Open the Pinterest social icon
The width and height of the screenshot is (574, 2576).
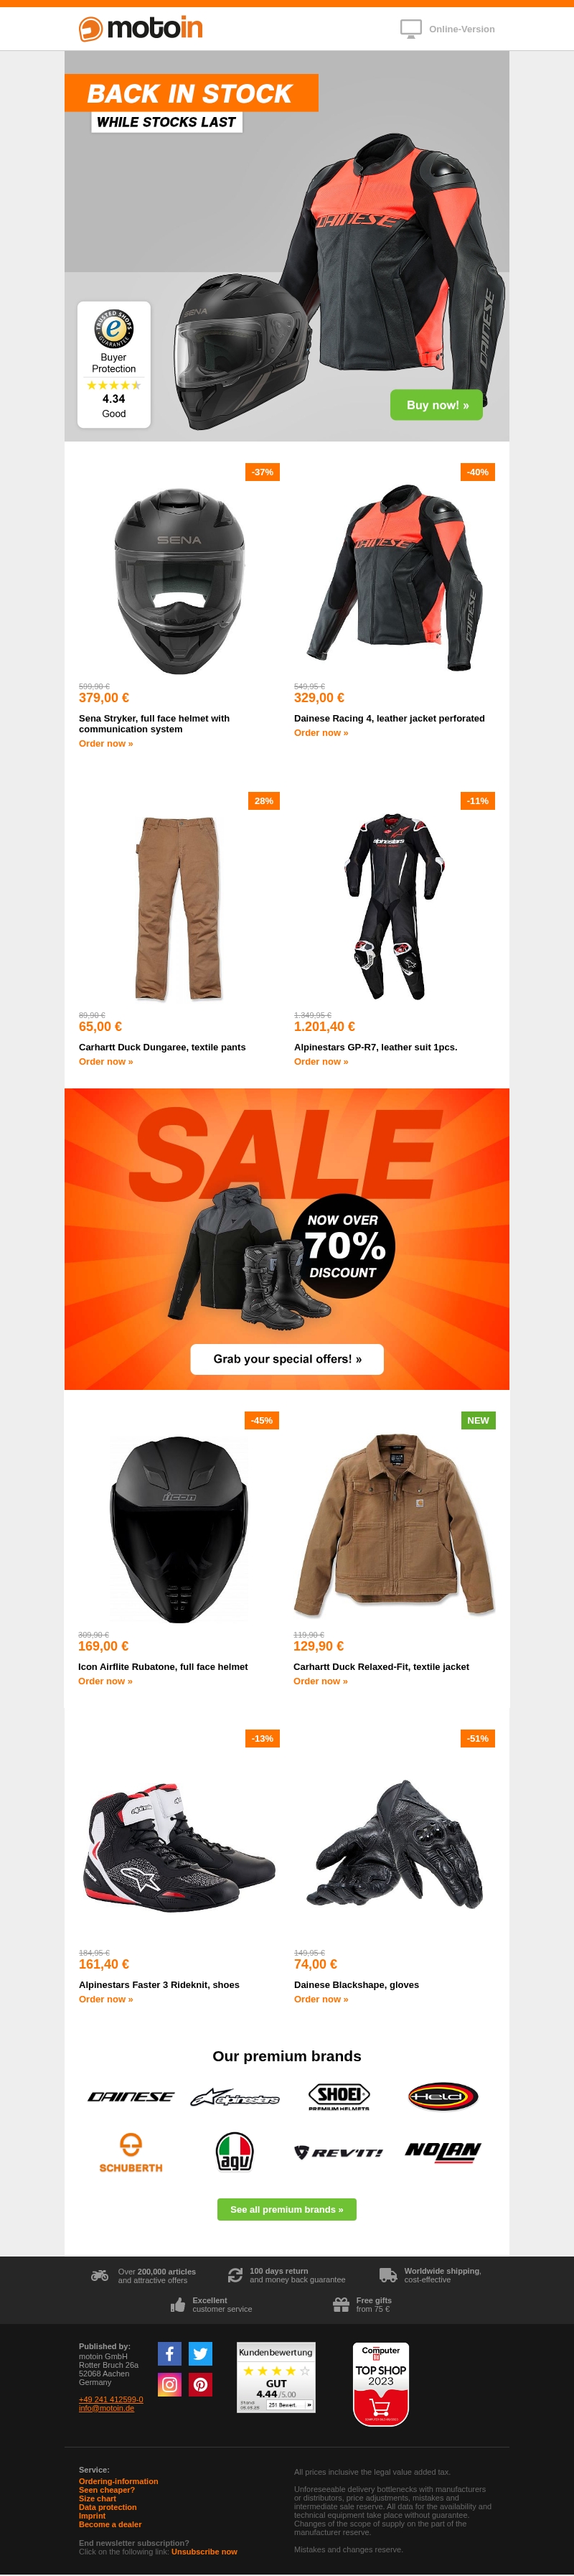pos(200,2385)
